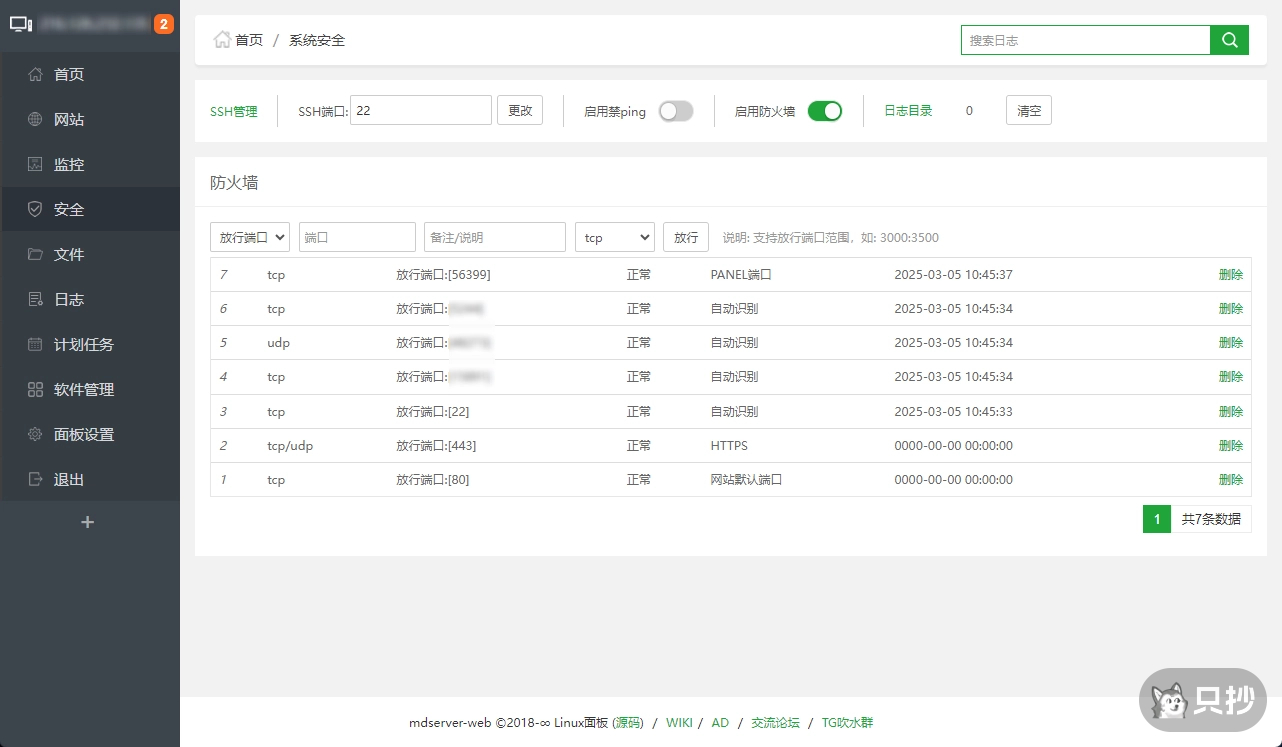The height and width of the screenshot is (747, 1282).
Task: Click the 计划任务 calendar icon in sidebar
Action: click(35, 345)
